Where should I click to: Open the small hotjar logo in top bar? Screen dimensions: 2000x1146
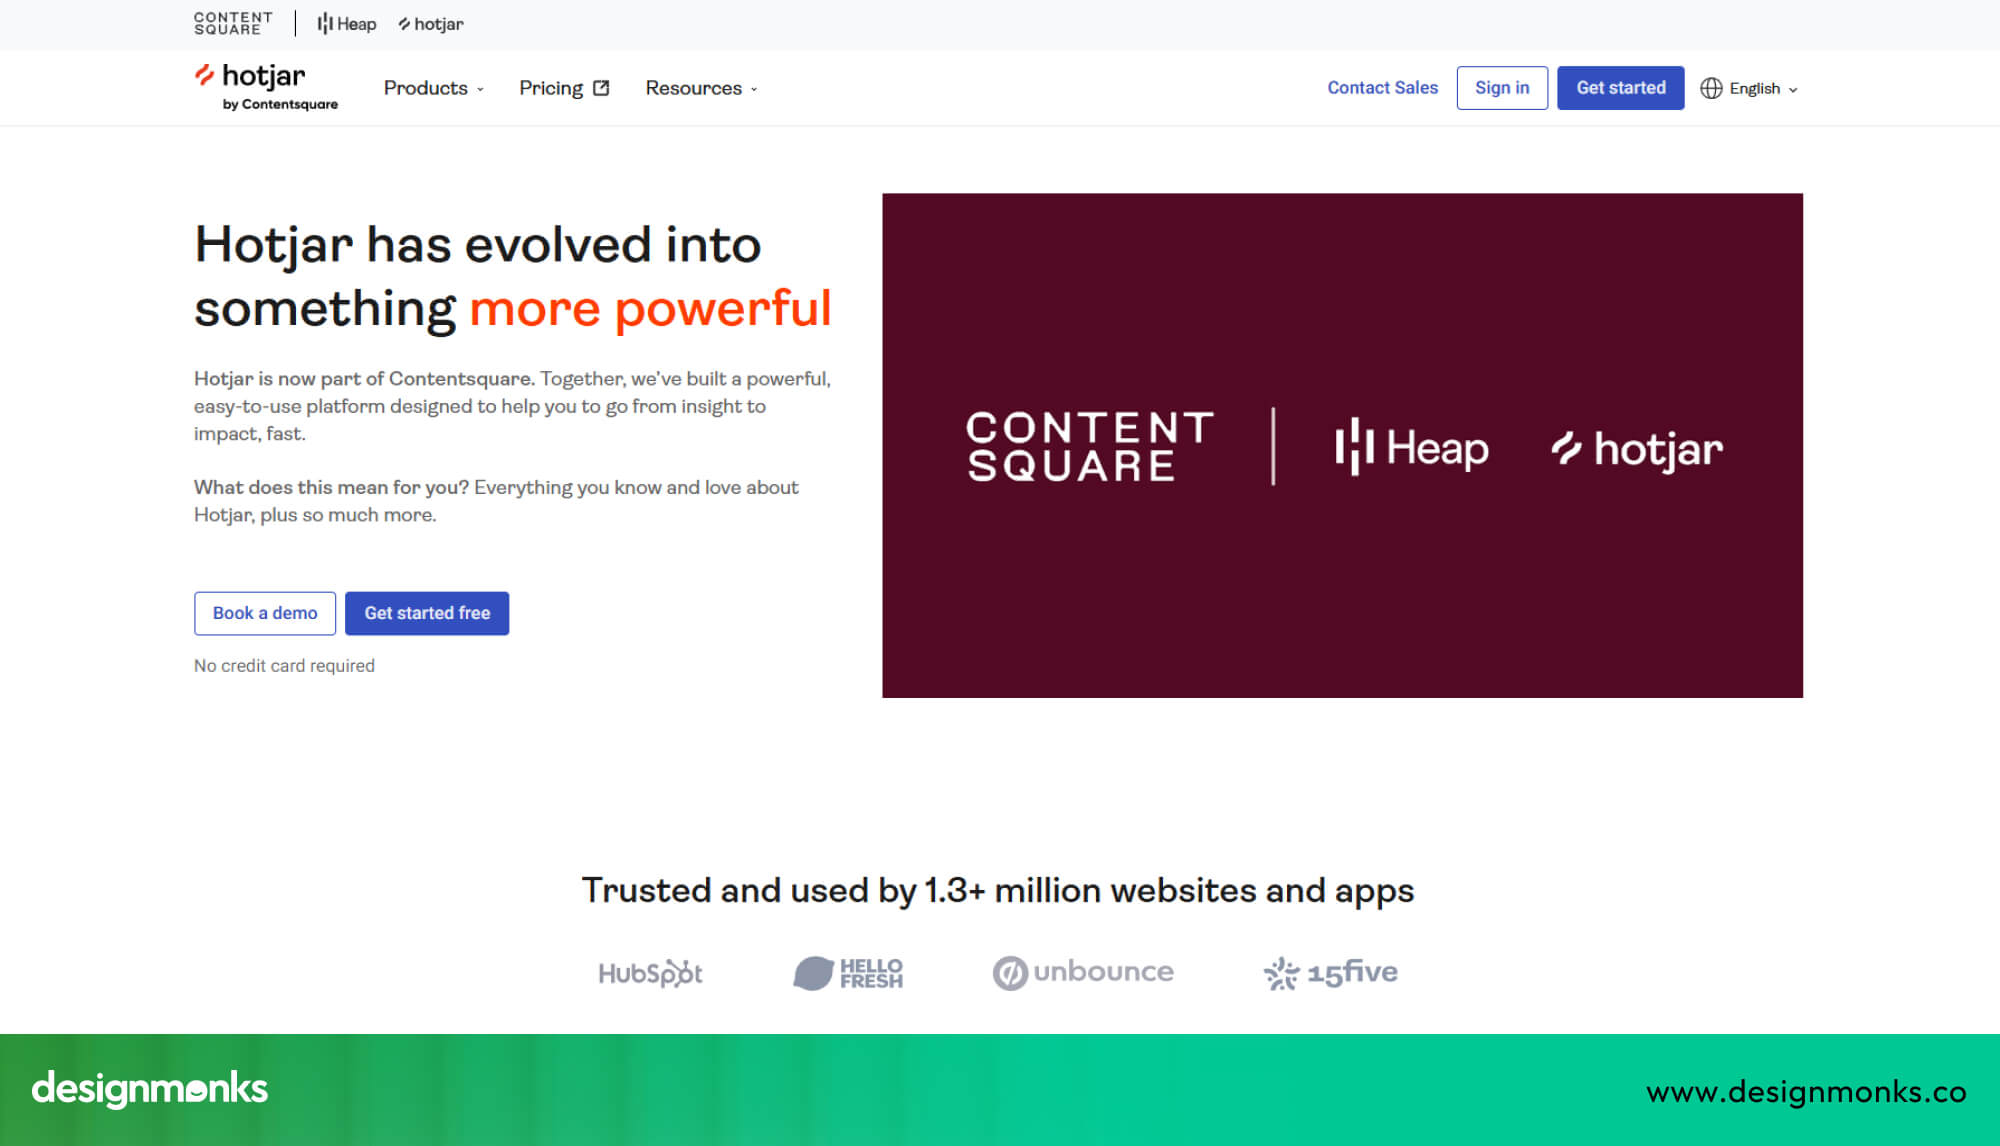[x=431, y=24]
